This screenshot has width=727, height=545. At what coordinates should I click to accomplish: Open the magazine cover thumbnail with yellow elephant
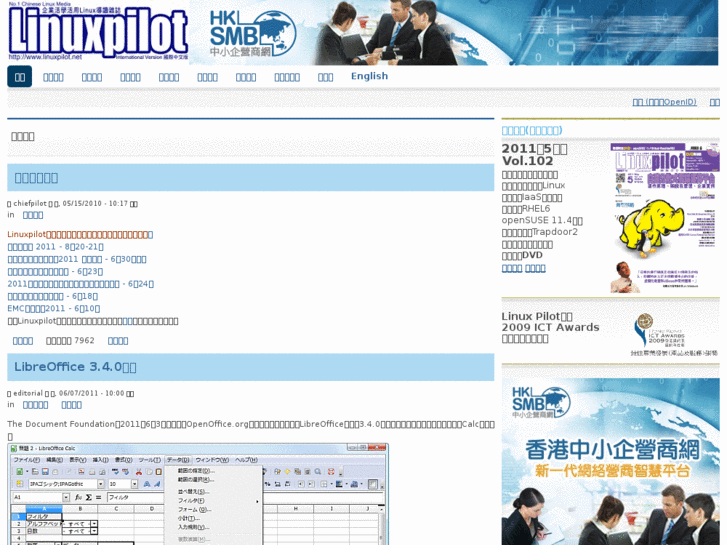pyautogui.click(x=665, y=218)
